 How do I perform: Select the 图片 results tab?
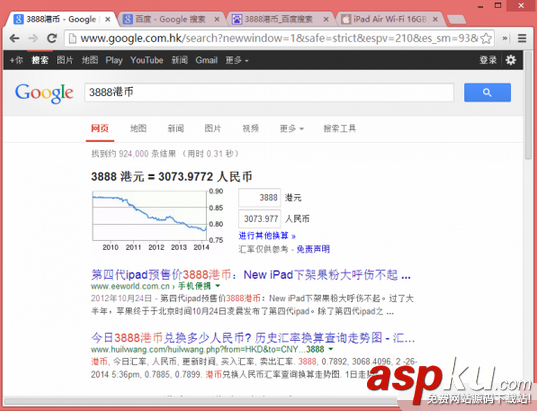tap(213, 128)
